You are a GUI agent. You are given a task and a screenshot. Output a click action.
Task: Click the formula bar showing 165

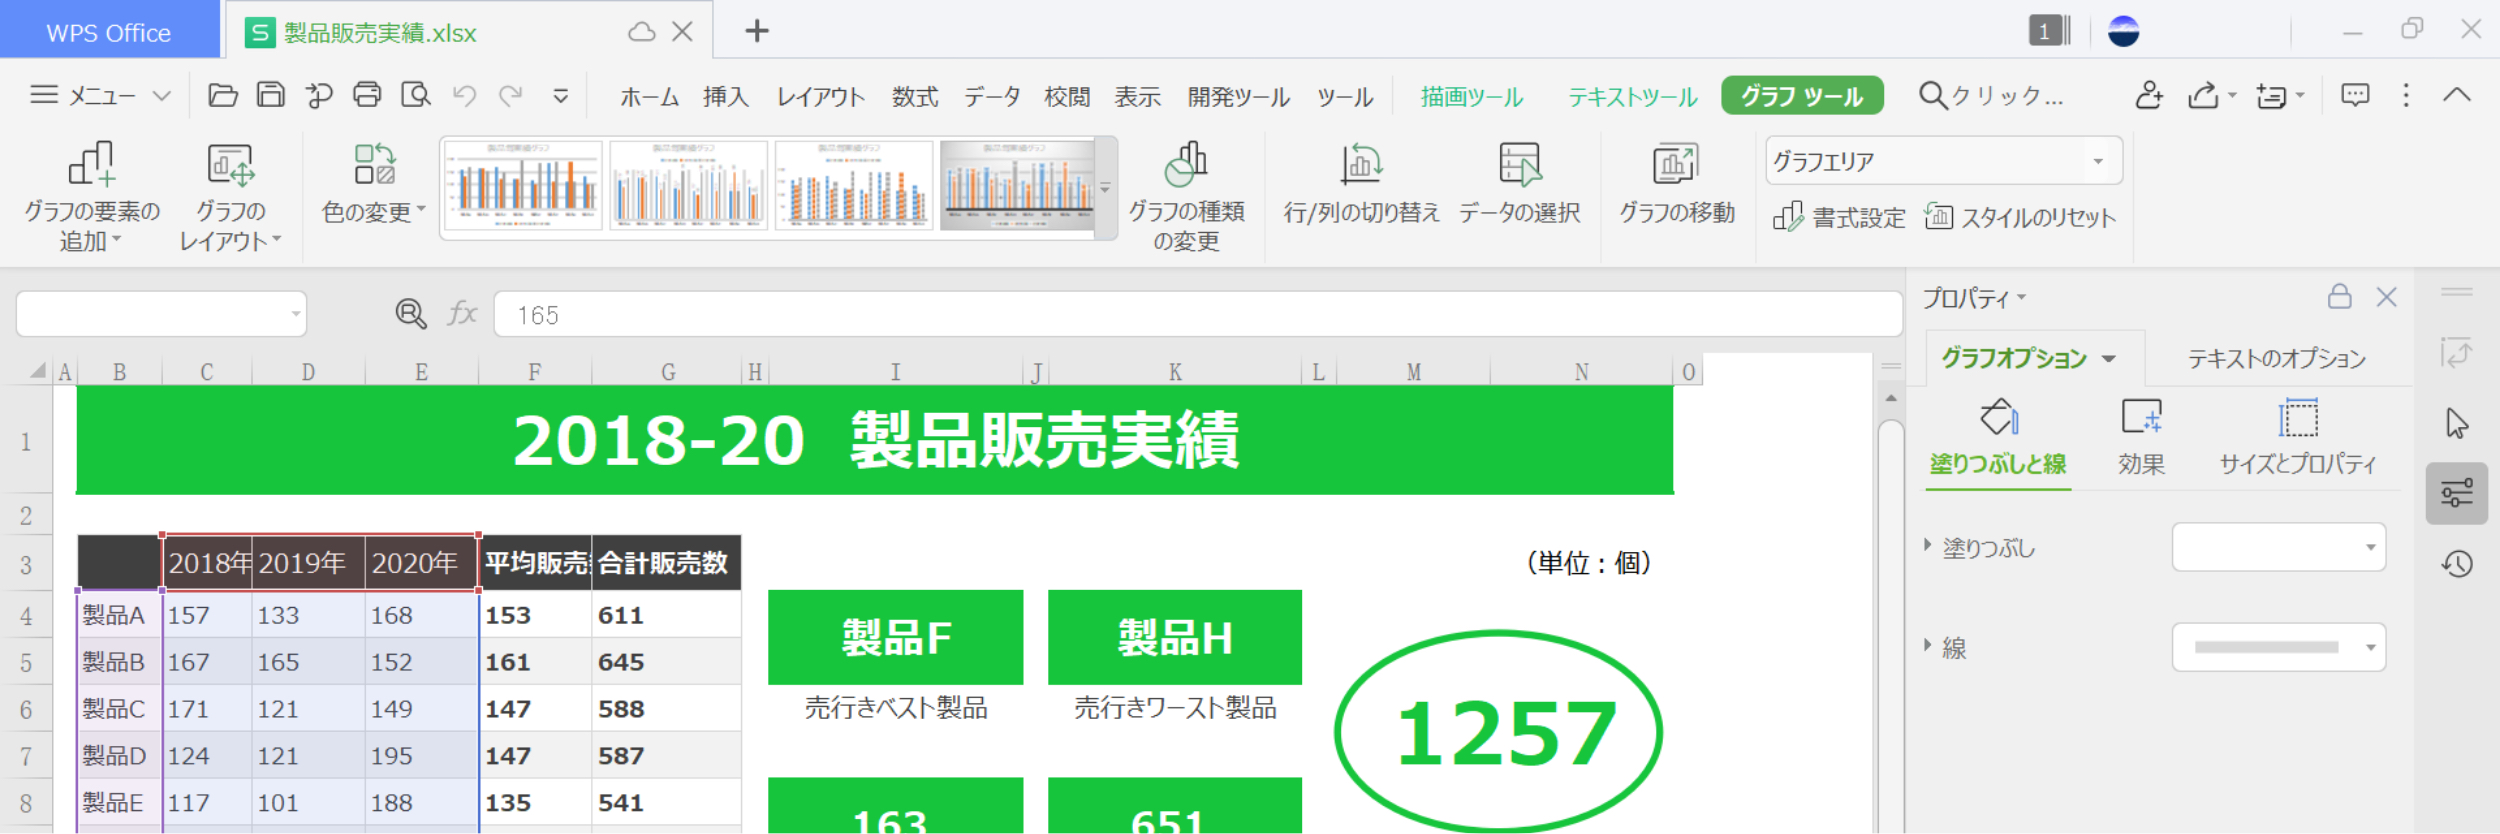pyautogui.click(x=1198, y=315)
